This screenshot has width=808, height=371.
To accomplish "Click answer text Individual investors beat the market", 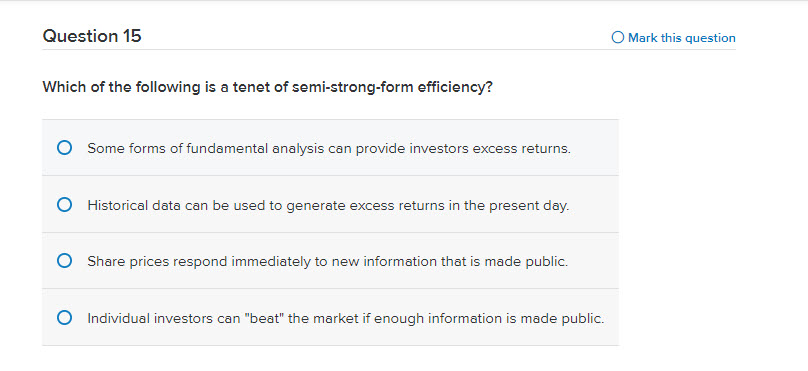I will [346, 318].
